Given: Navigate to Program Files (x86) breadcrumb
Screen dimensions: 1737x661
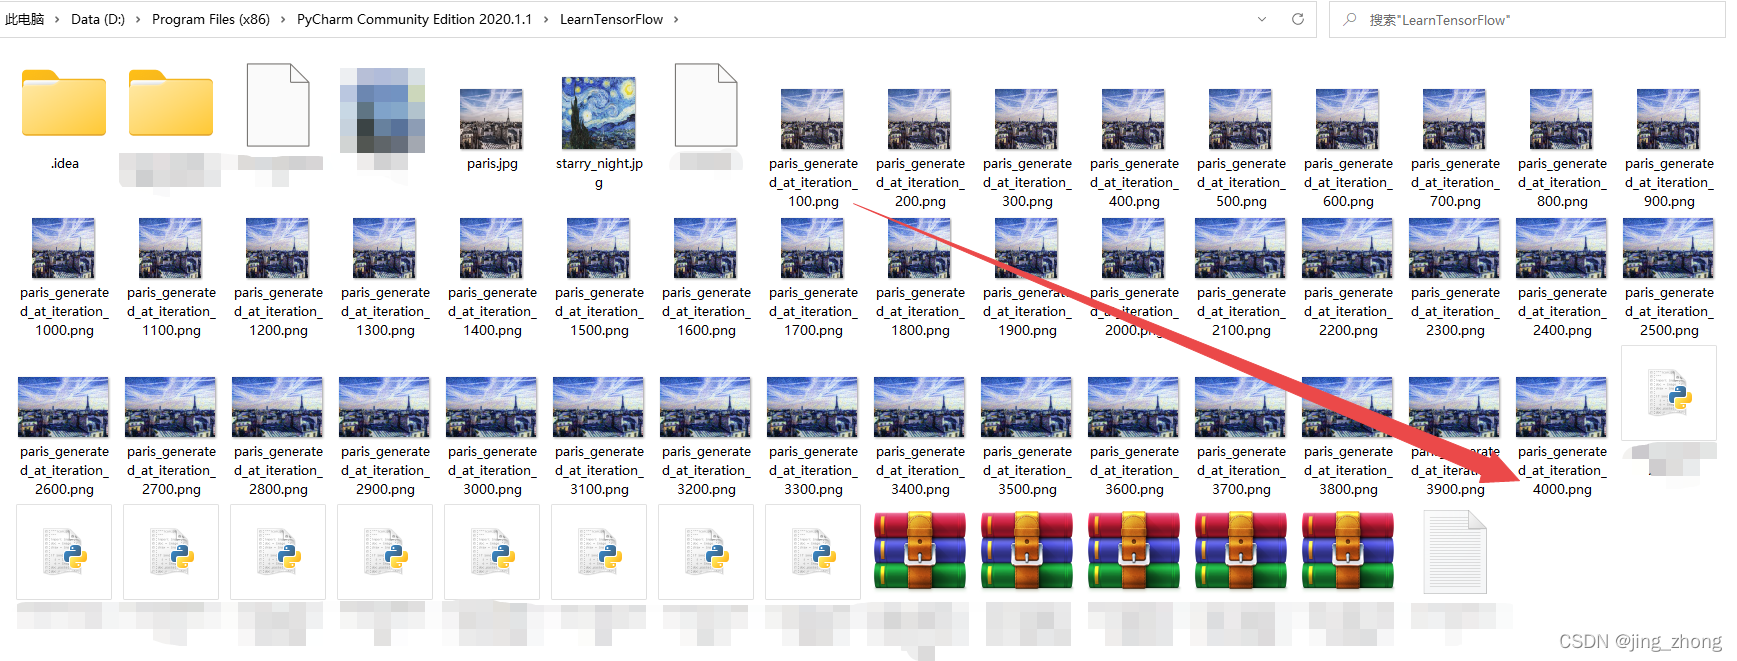Looking at the screenshot, I should pyautogui.click(x=211, y=19).
